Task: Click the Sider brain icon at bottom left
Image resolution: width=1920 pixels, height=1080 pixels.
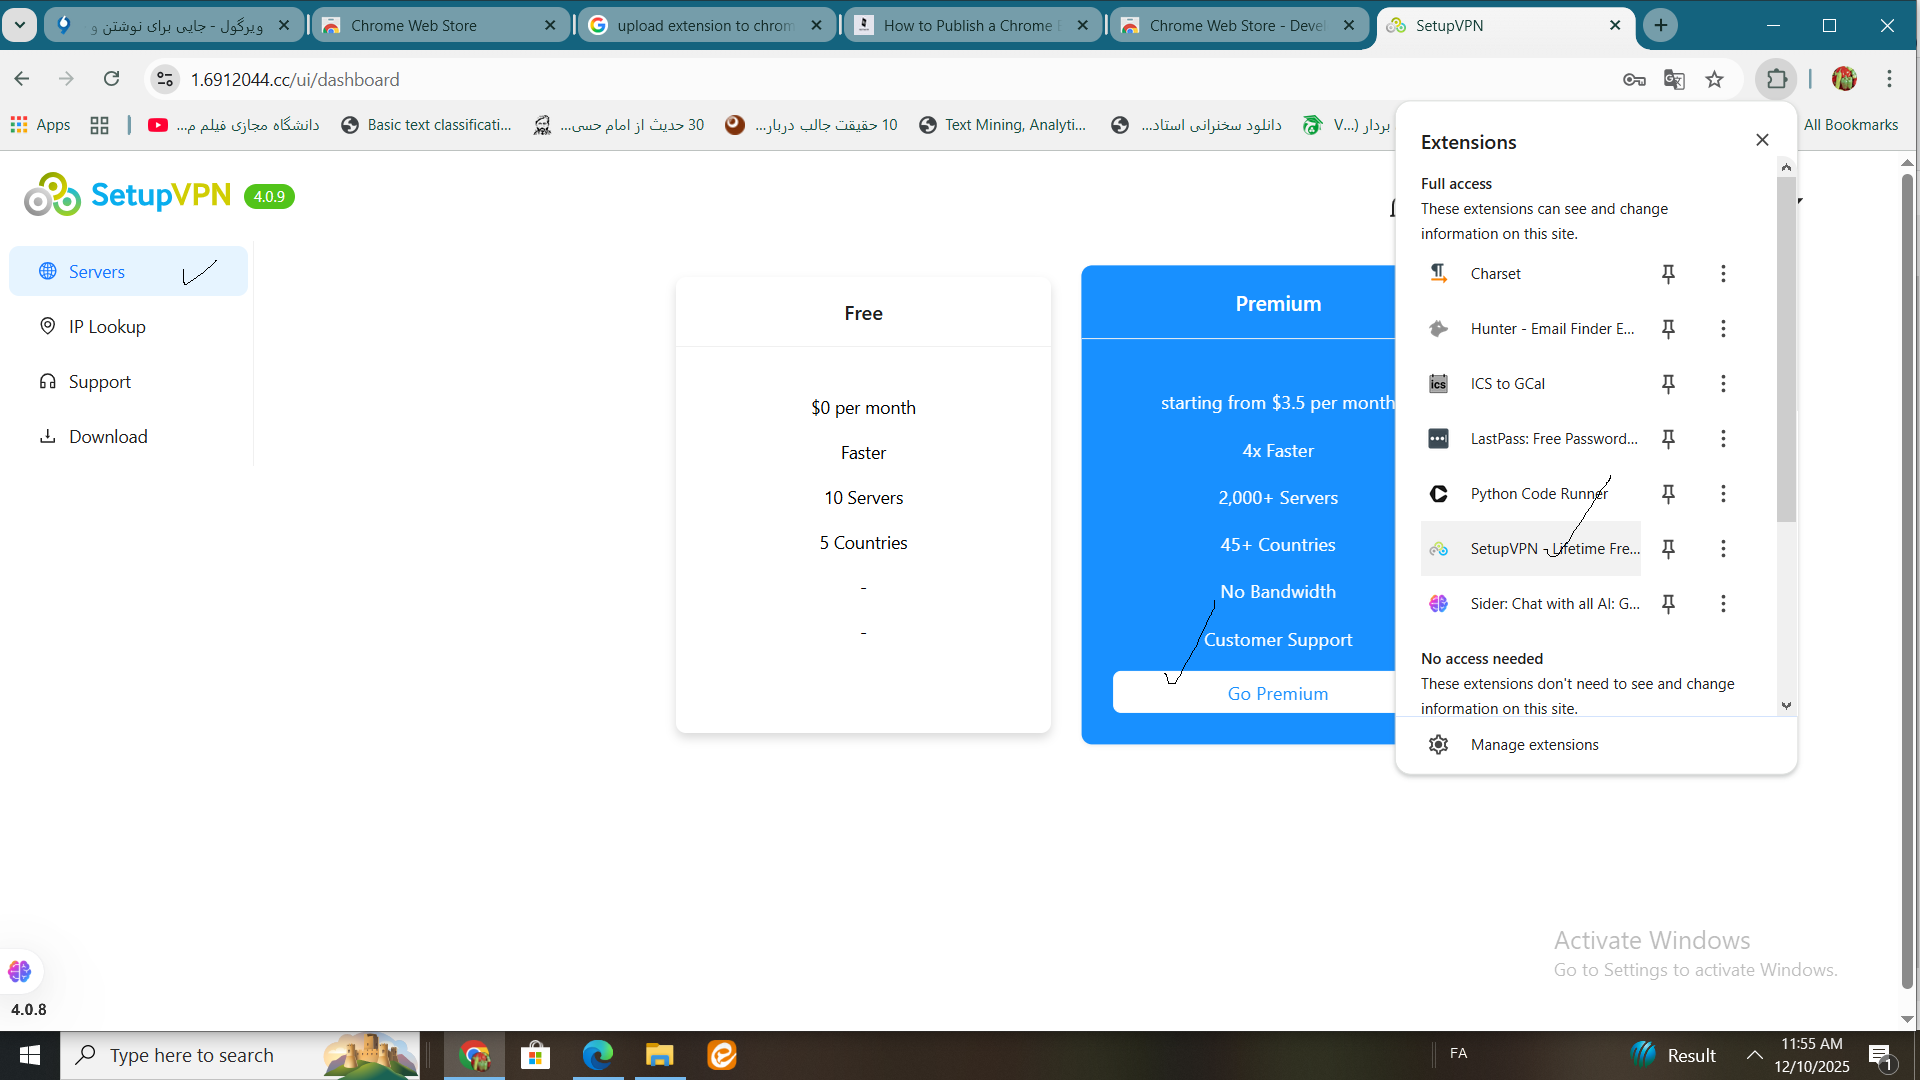Action: point(19,971)
